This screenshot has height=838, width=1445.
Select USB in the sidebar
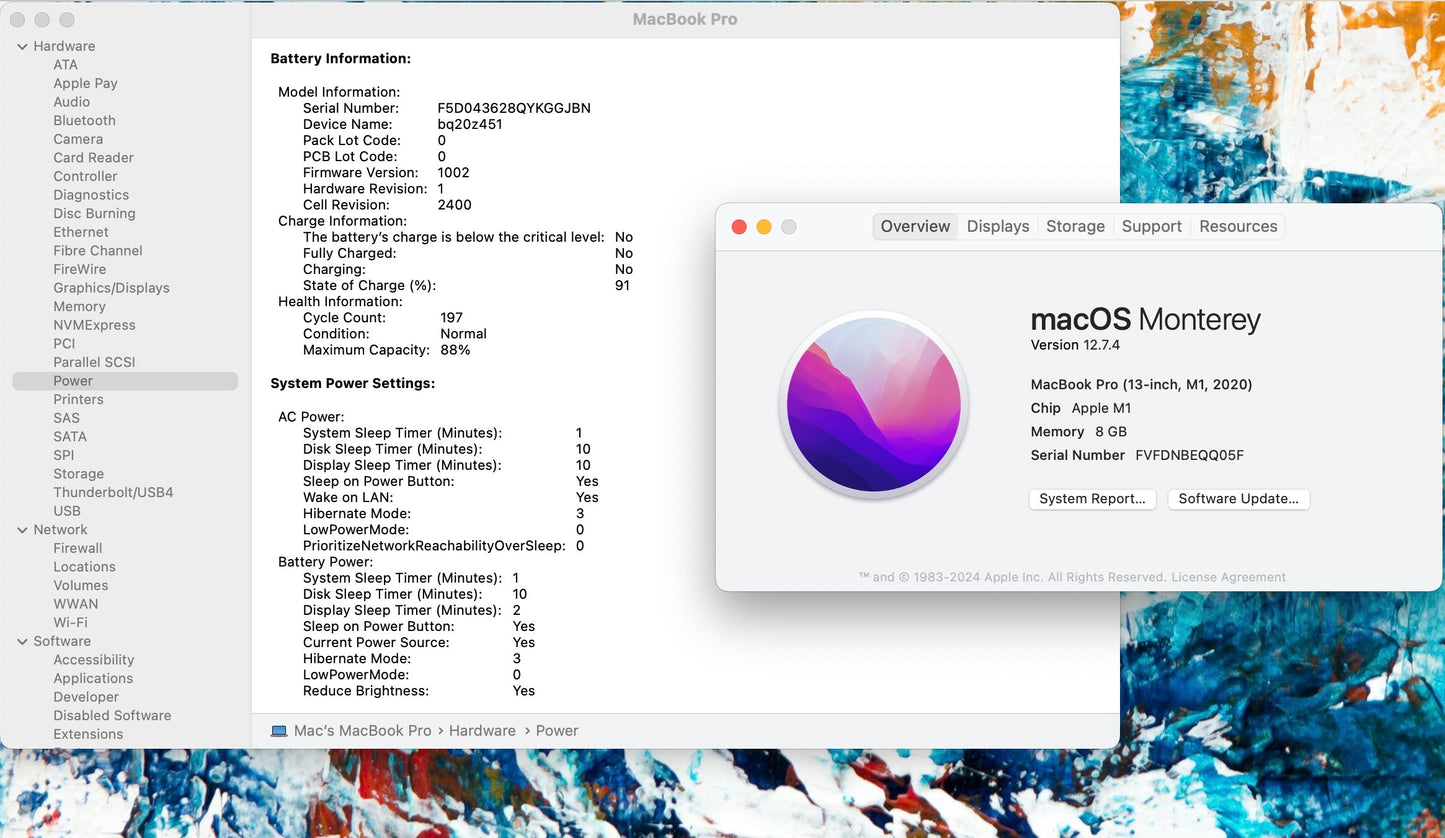coord(67,511)
